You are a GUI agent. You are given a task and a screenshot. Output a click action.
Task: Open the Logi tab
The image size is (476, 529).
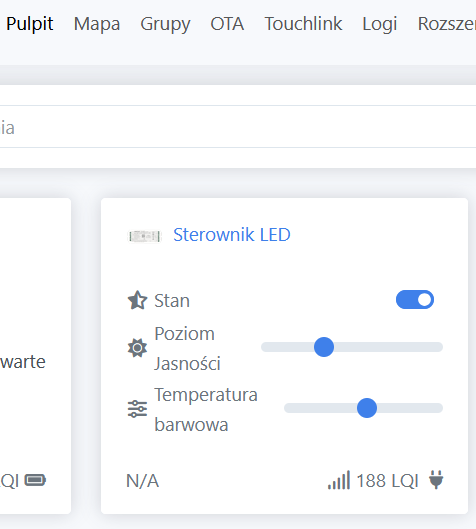tap(380, 24)
